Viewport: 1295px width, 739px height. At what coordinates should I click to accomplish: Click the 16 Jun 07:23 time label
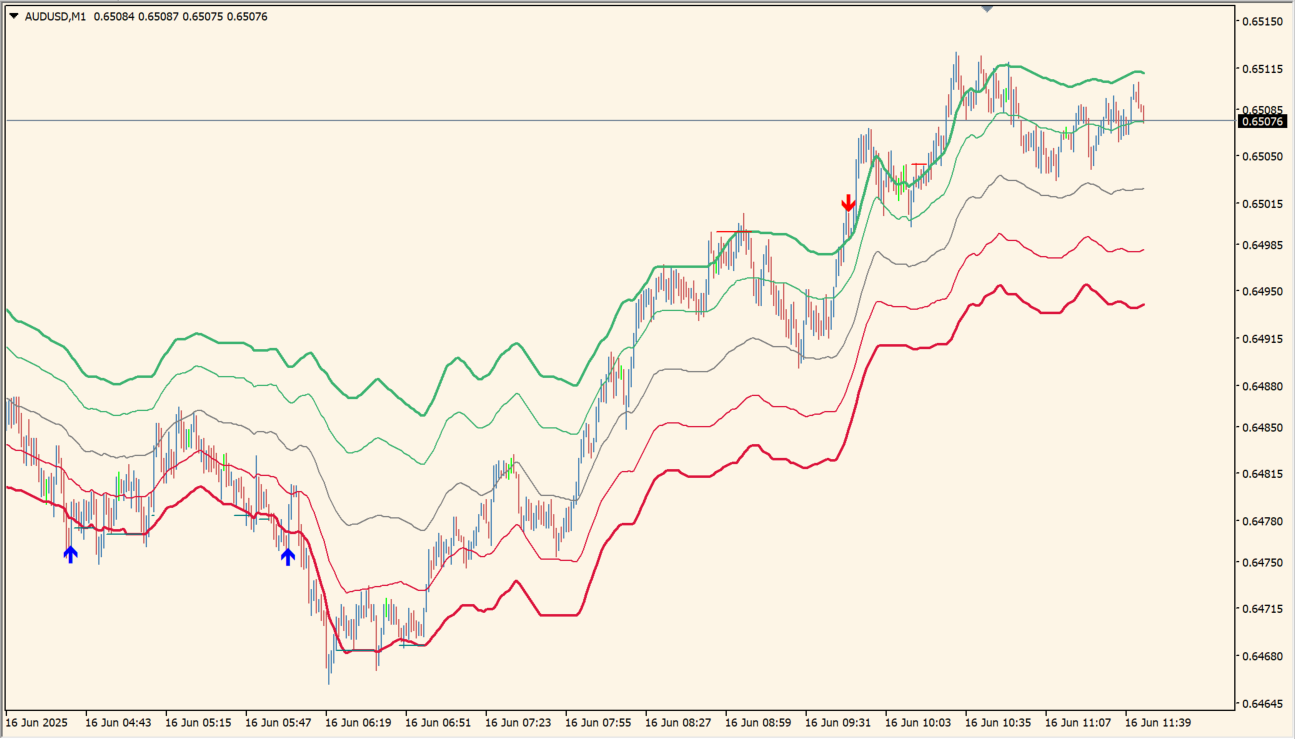[519, 721]
